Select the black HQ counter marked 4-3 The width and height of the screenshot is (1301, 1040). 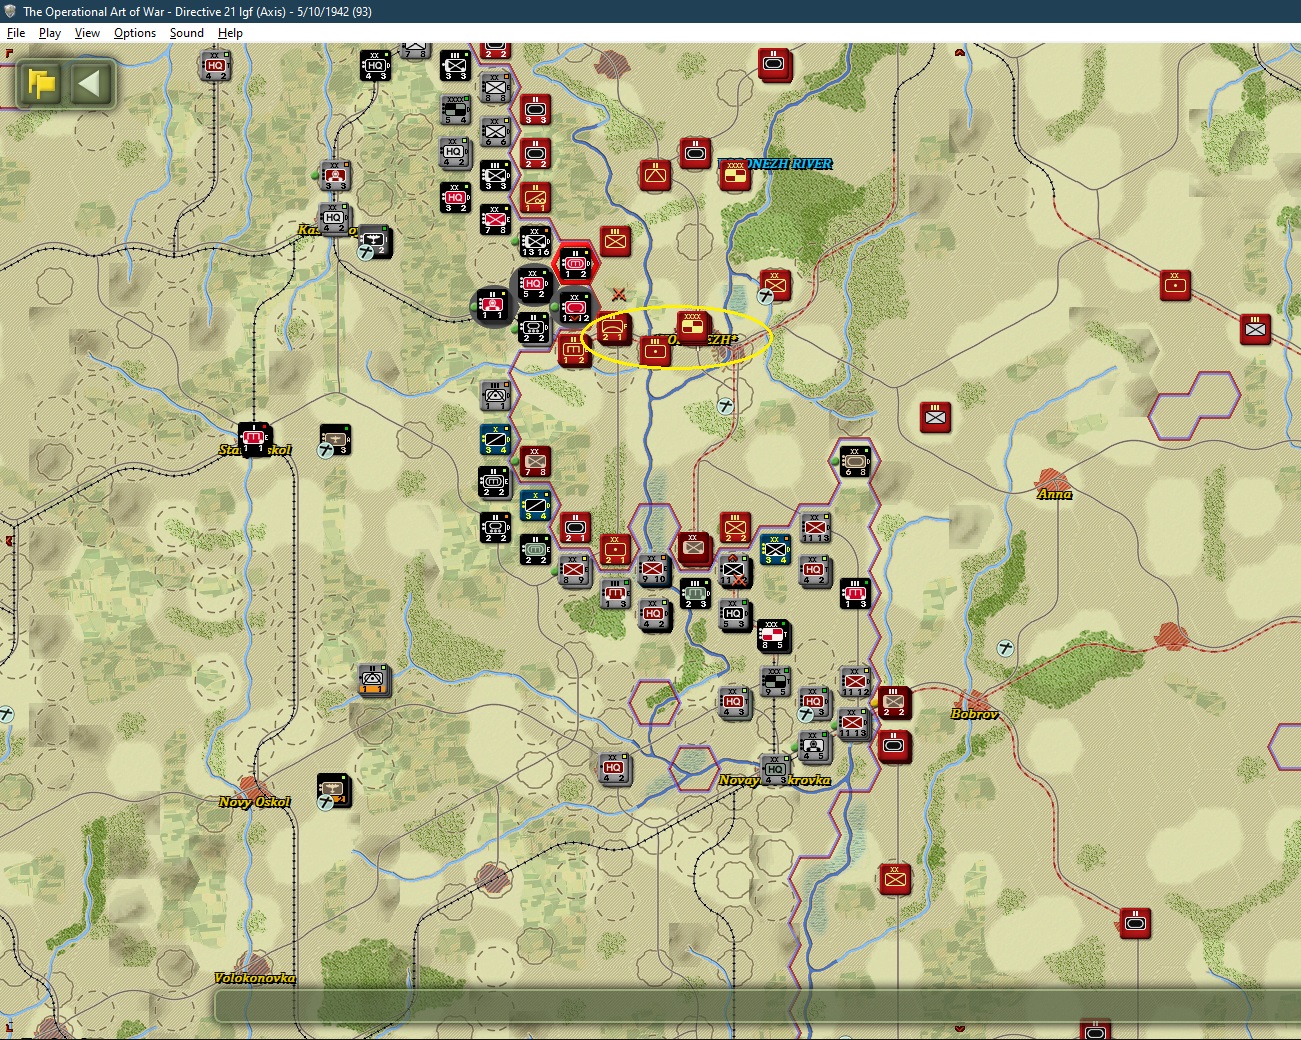[x=375, y=65]
